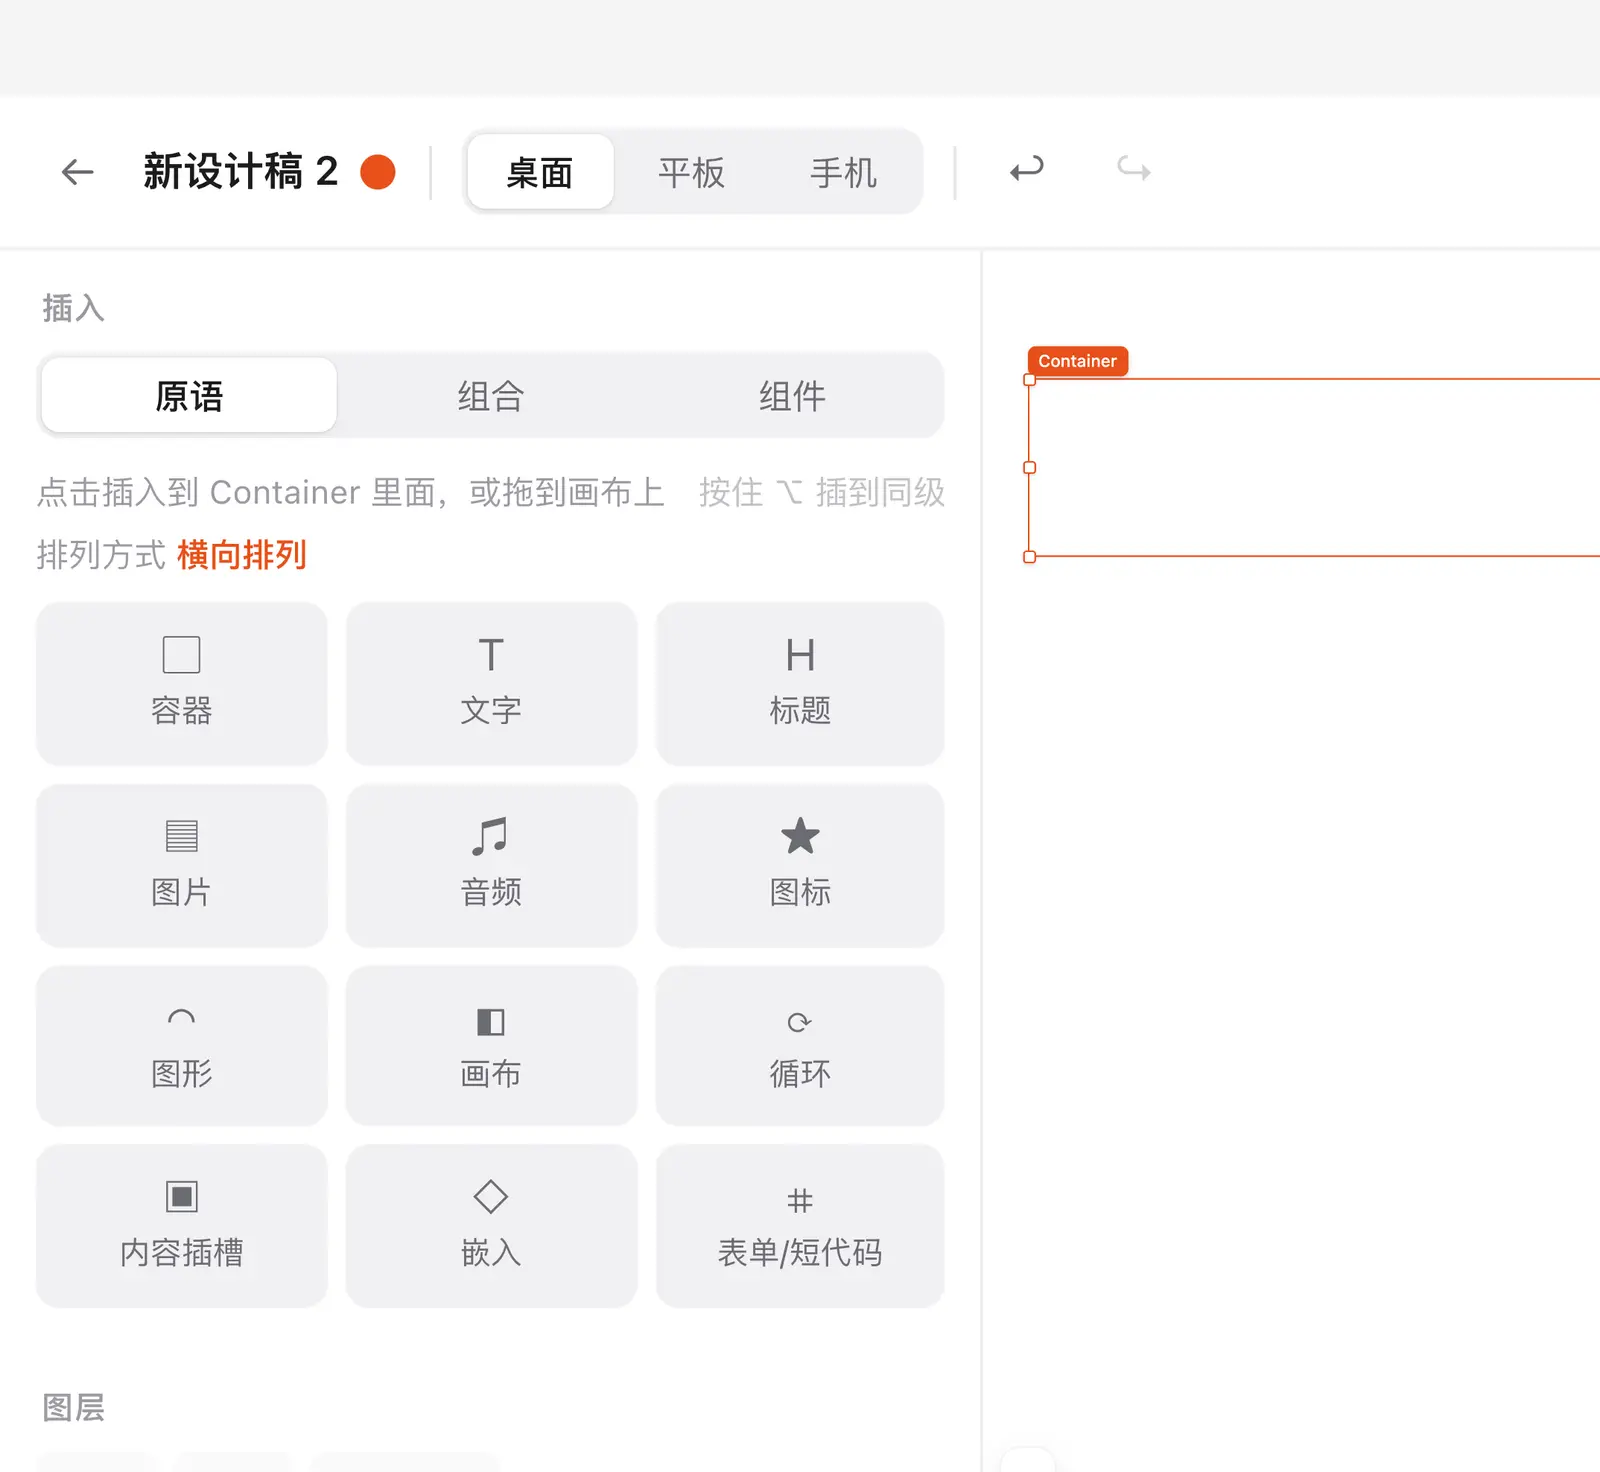Insert an 音频 audio primitive

tap(491, 865)
